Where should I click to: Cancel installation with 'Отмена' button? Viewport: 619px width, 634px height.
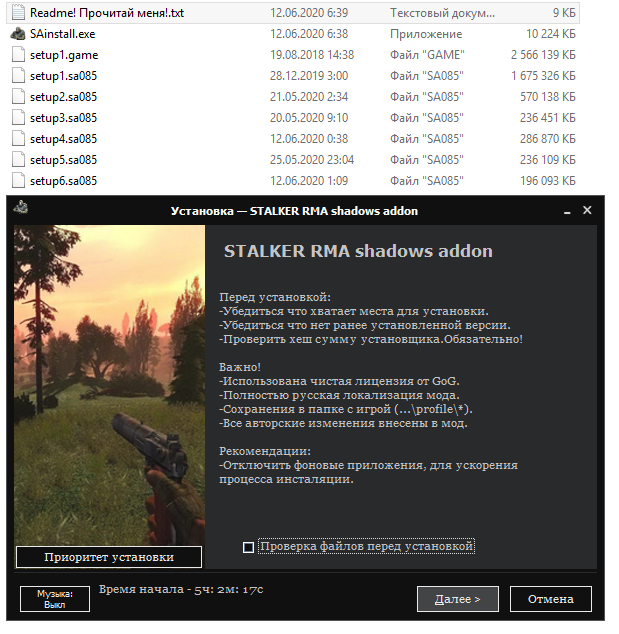click(551, 599)
